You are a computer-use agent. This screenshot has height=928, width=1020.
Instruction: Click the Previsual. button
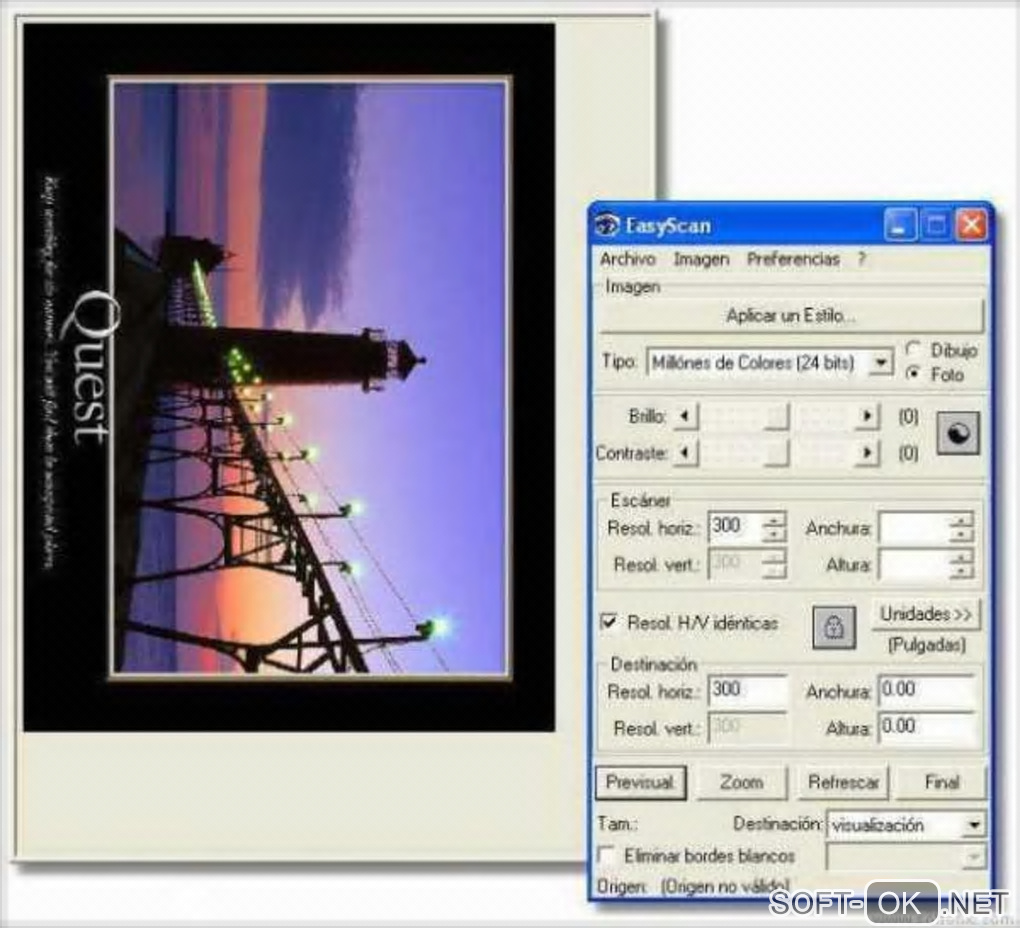click(641, 782)
